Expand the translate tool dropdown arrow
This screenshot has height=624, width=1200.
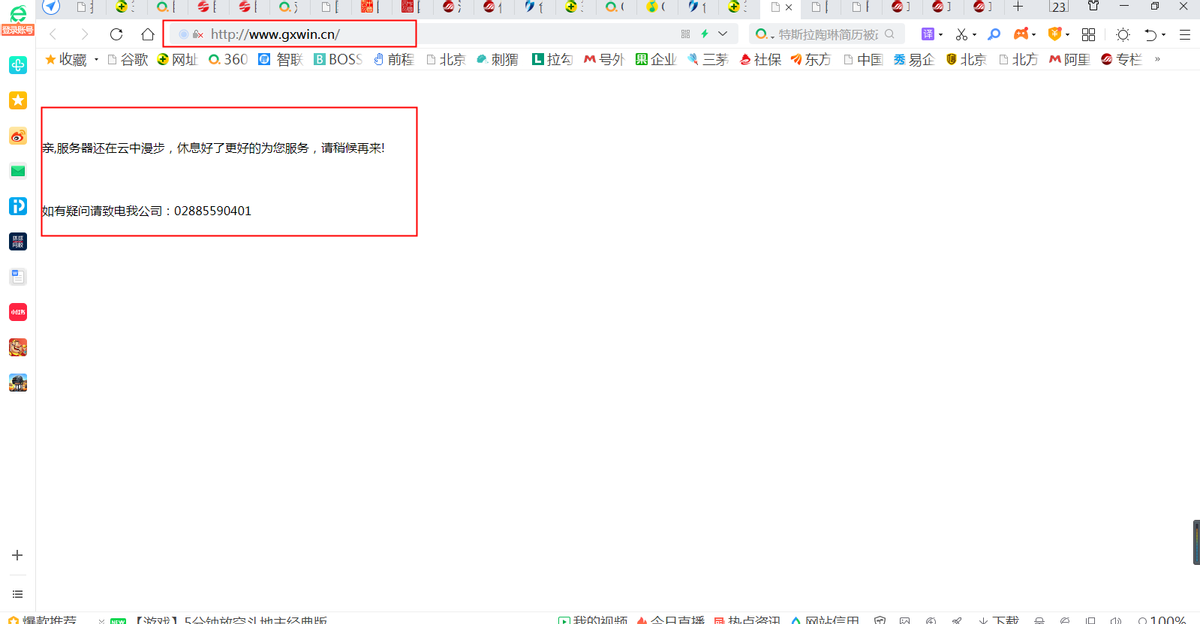point(940,33)
